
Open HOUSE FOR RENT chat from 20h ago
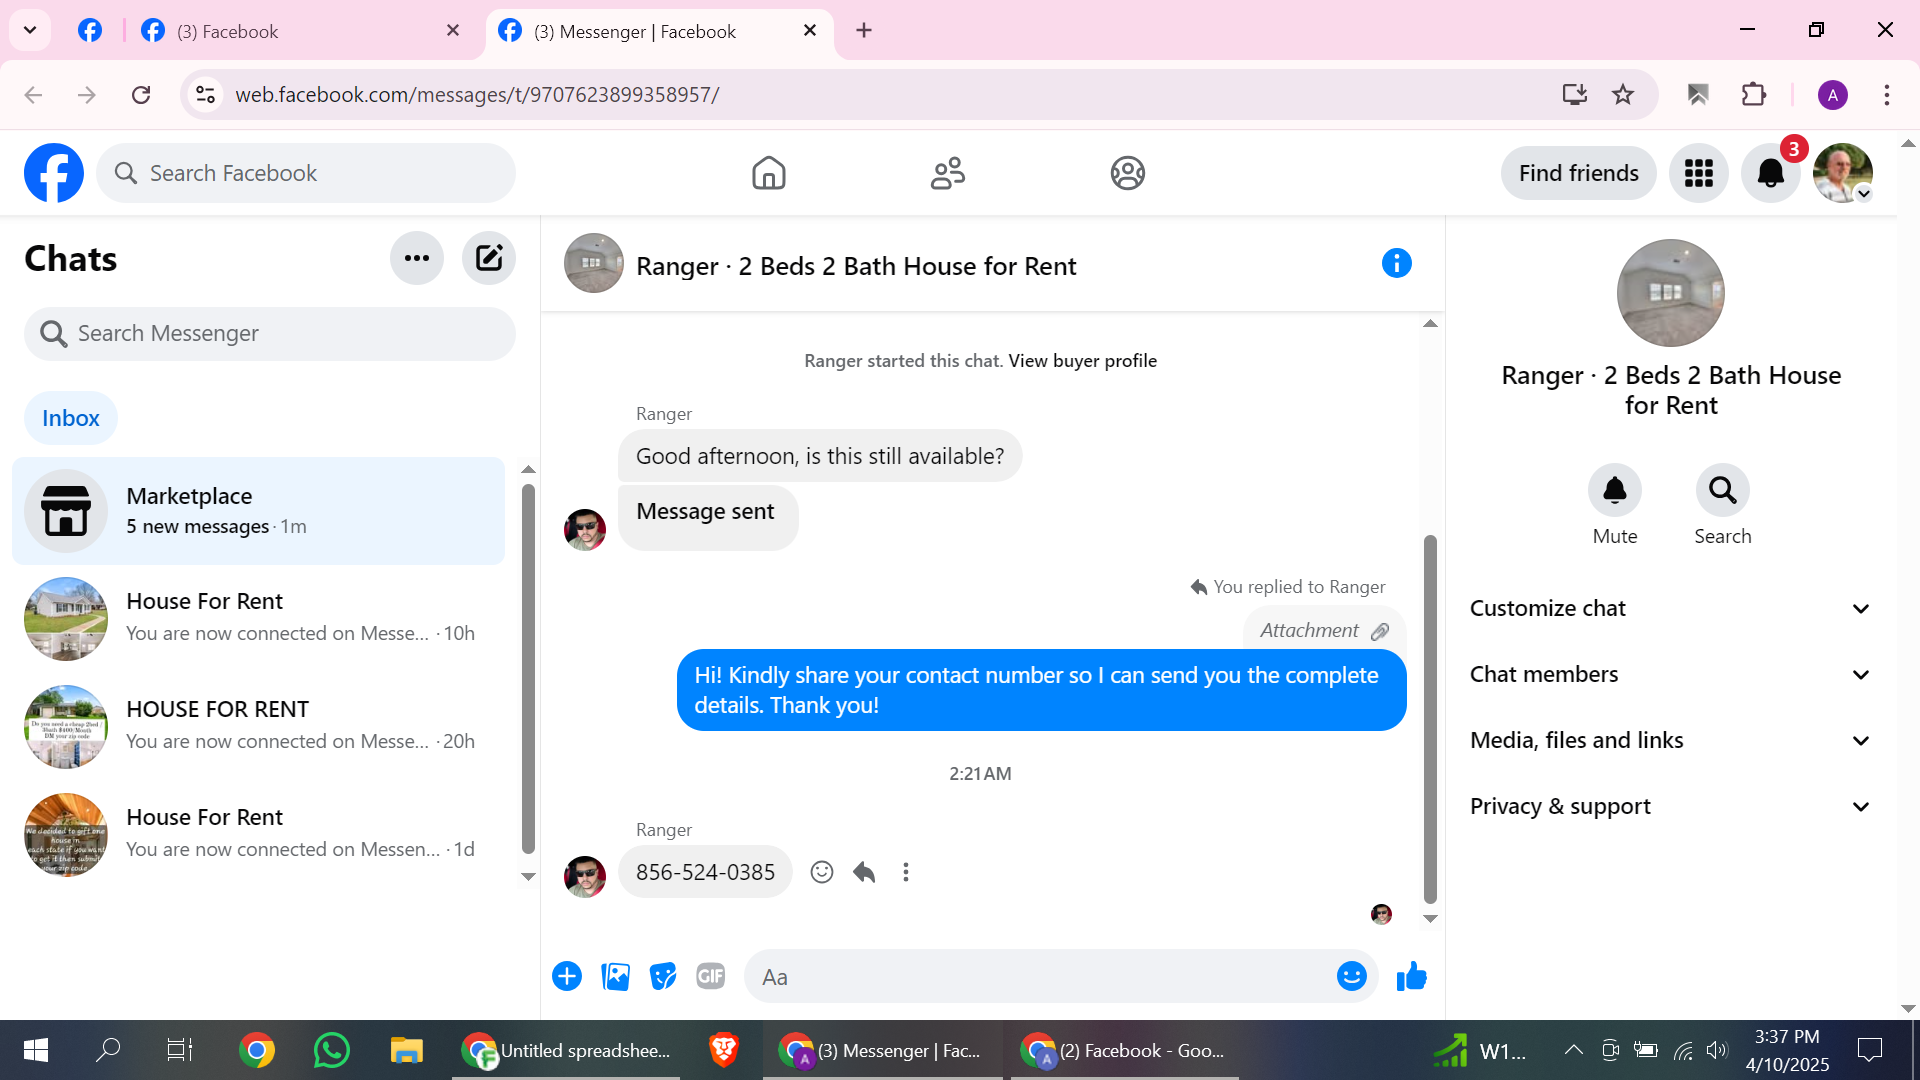[258, 726]
